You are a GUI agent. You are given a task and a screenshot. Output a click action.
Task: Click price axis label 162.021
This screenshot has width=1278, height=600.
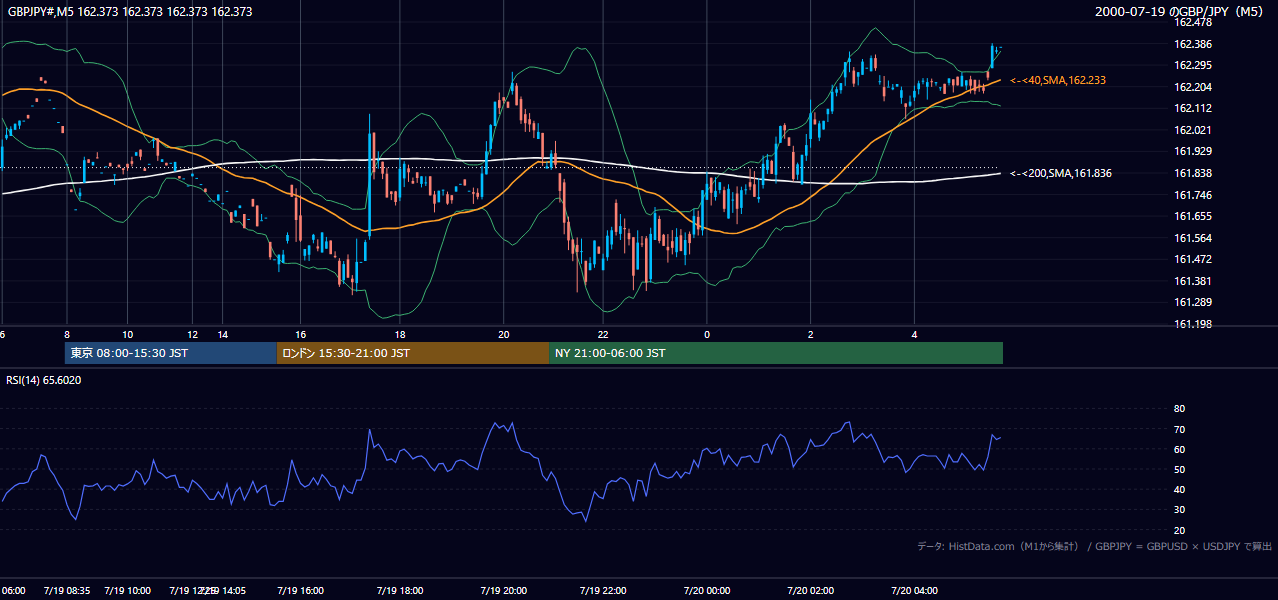coord(1192,130)
